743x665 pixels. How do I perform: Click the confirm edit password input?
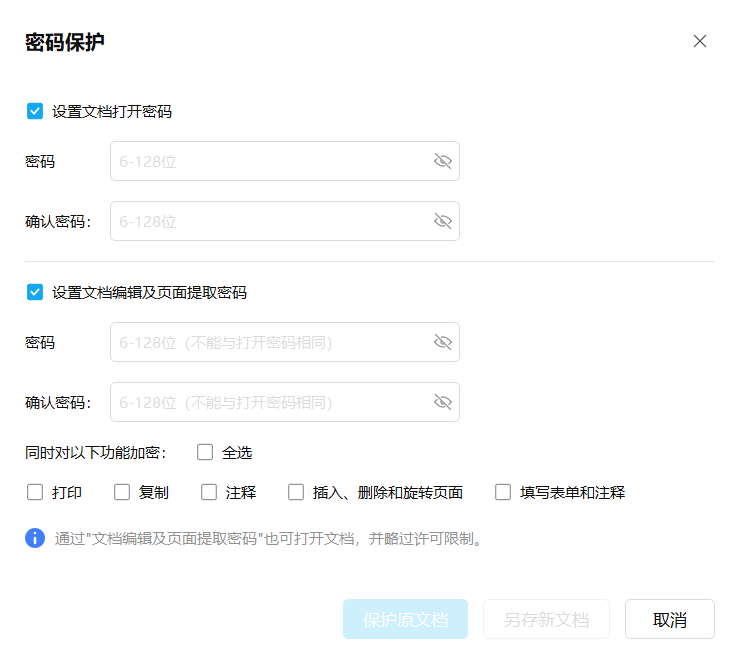click(270, 402)
